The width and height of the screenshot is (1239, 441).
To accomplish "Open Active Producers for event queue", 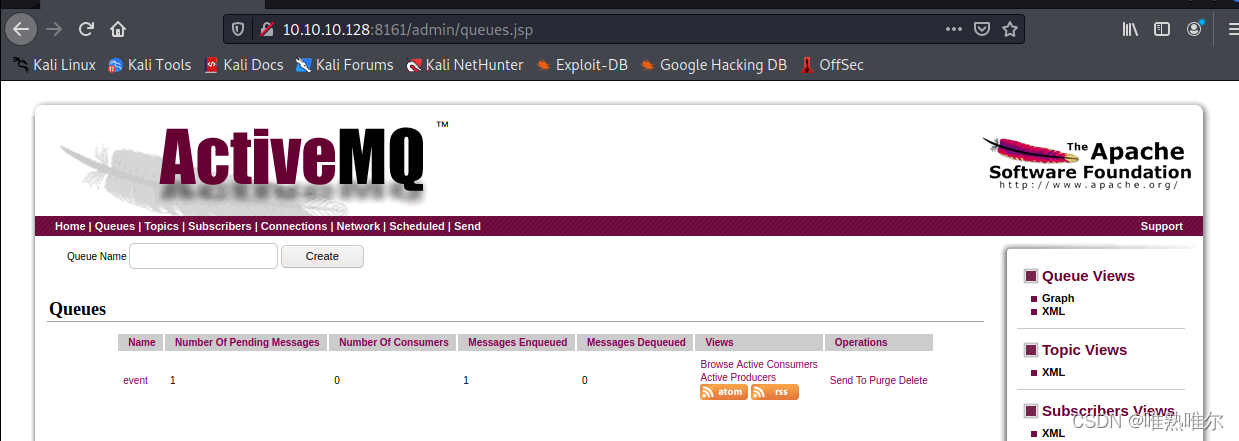I will coord(738,377).
